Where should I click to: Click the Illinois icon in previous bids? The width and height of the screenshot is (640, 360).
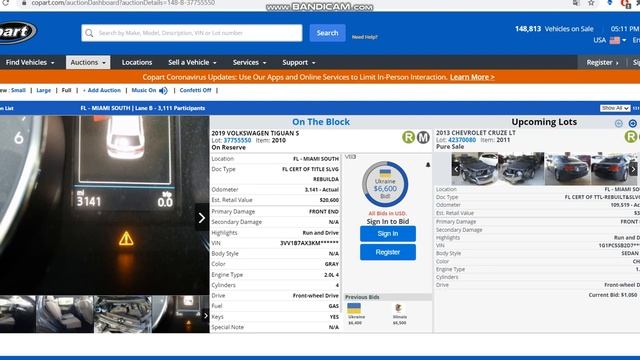pyautogui.click(x=399, y=308)
